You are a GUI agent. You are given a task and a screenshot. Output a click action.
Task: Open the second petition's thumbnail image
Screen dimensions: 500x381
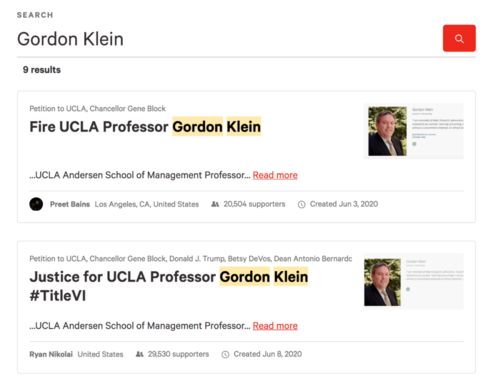(414, 282)
